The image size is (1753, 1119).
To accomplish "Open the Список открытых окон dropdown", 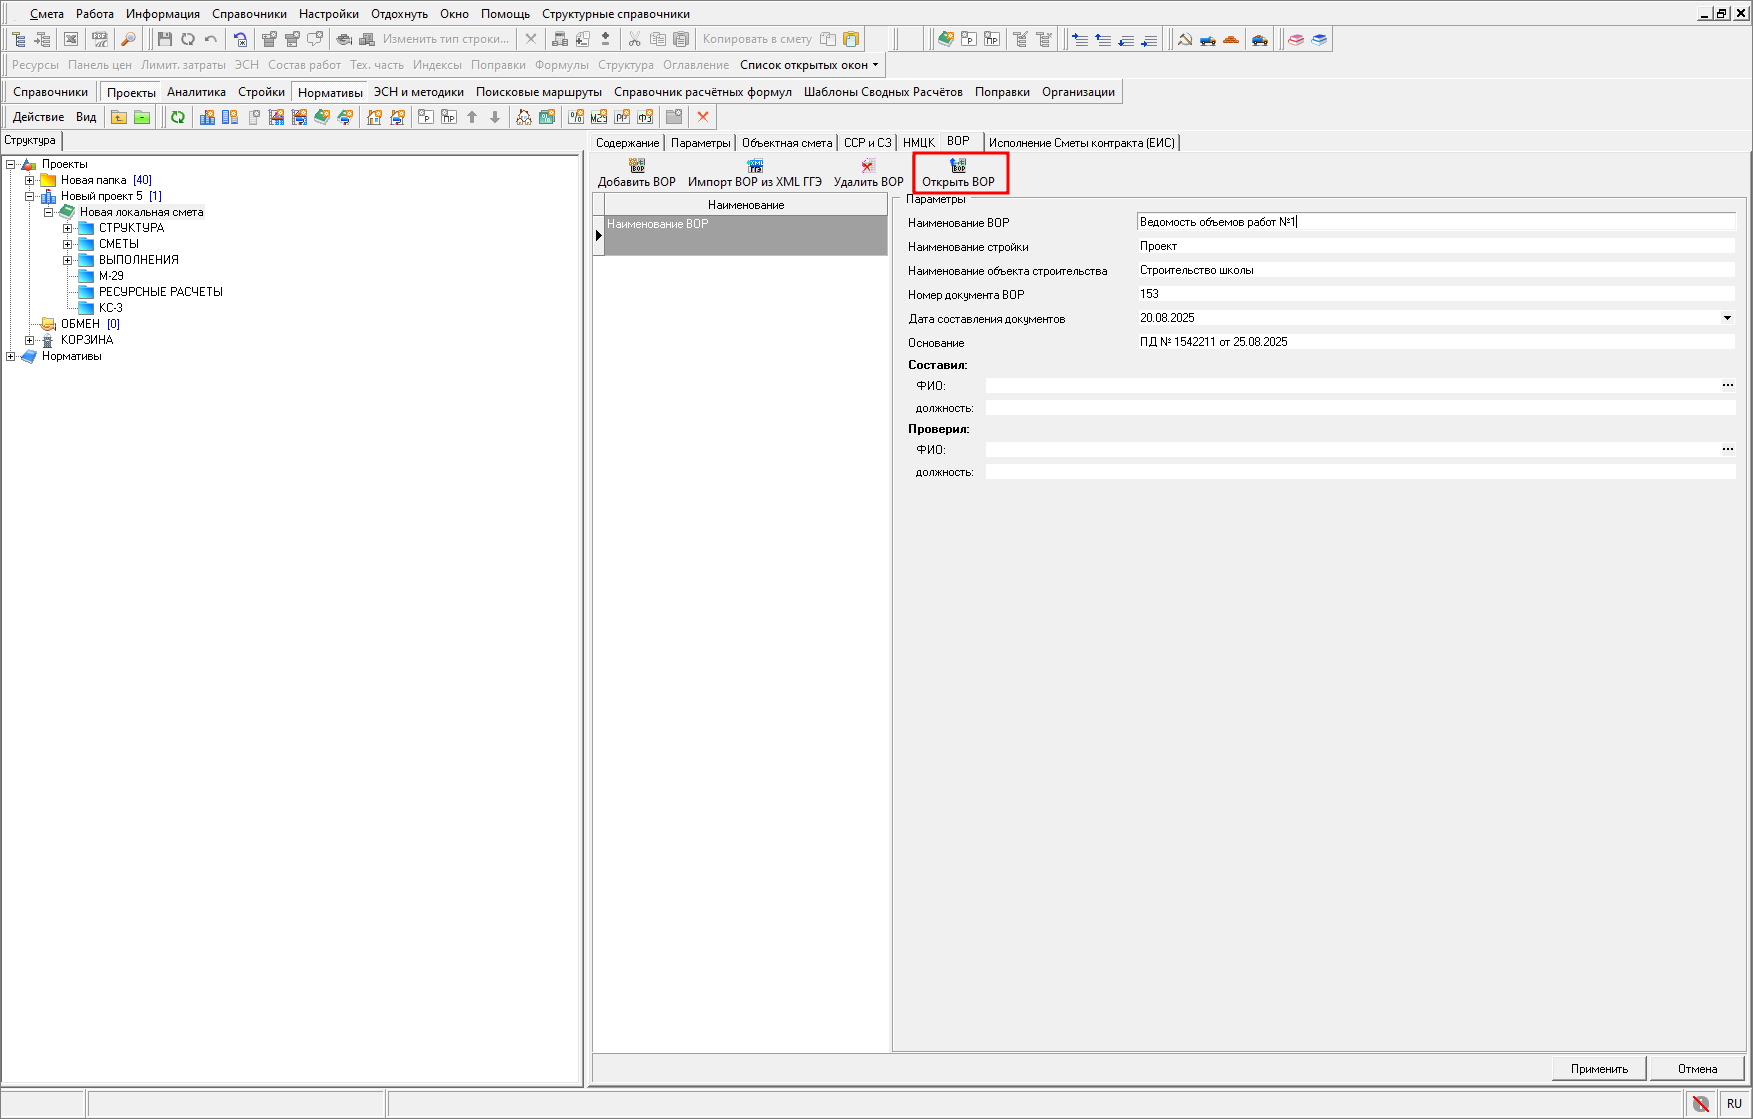I will pos(809,65).
